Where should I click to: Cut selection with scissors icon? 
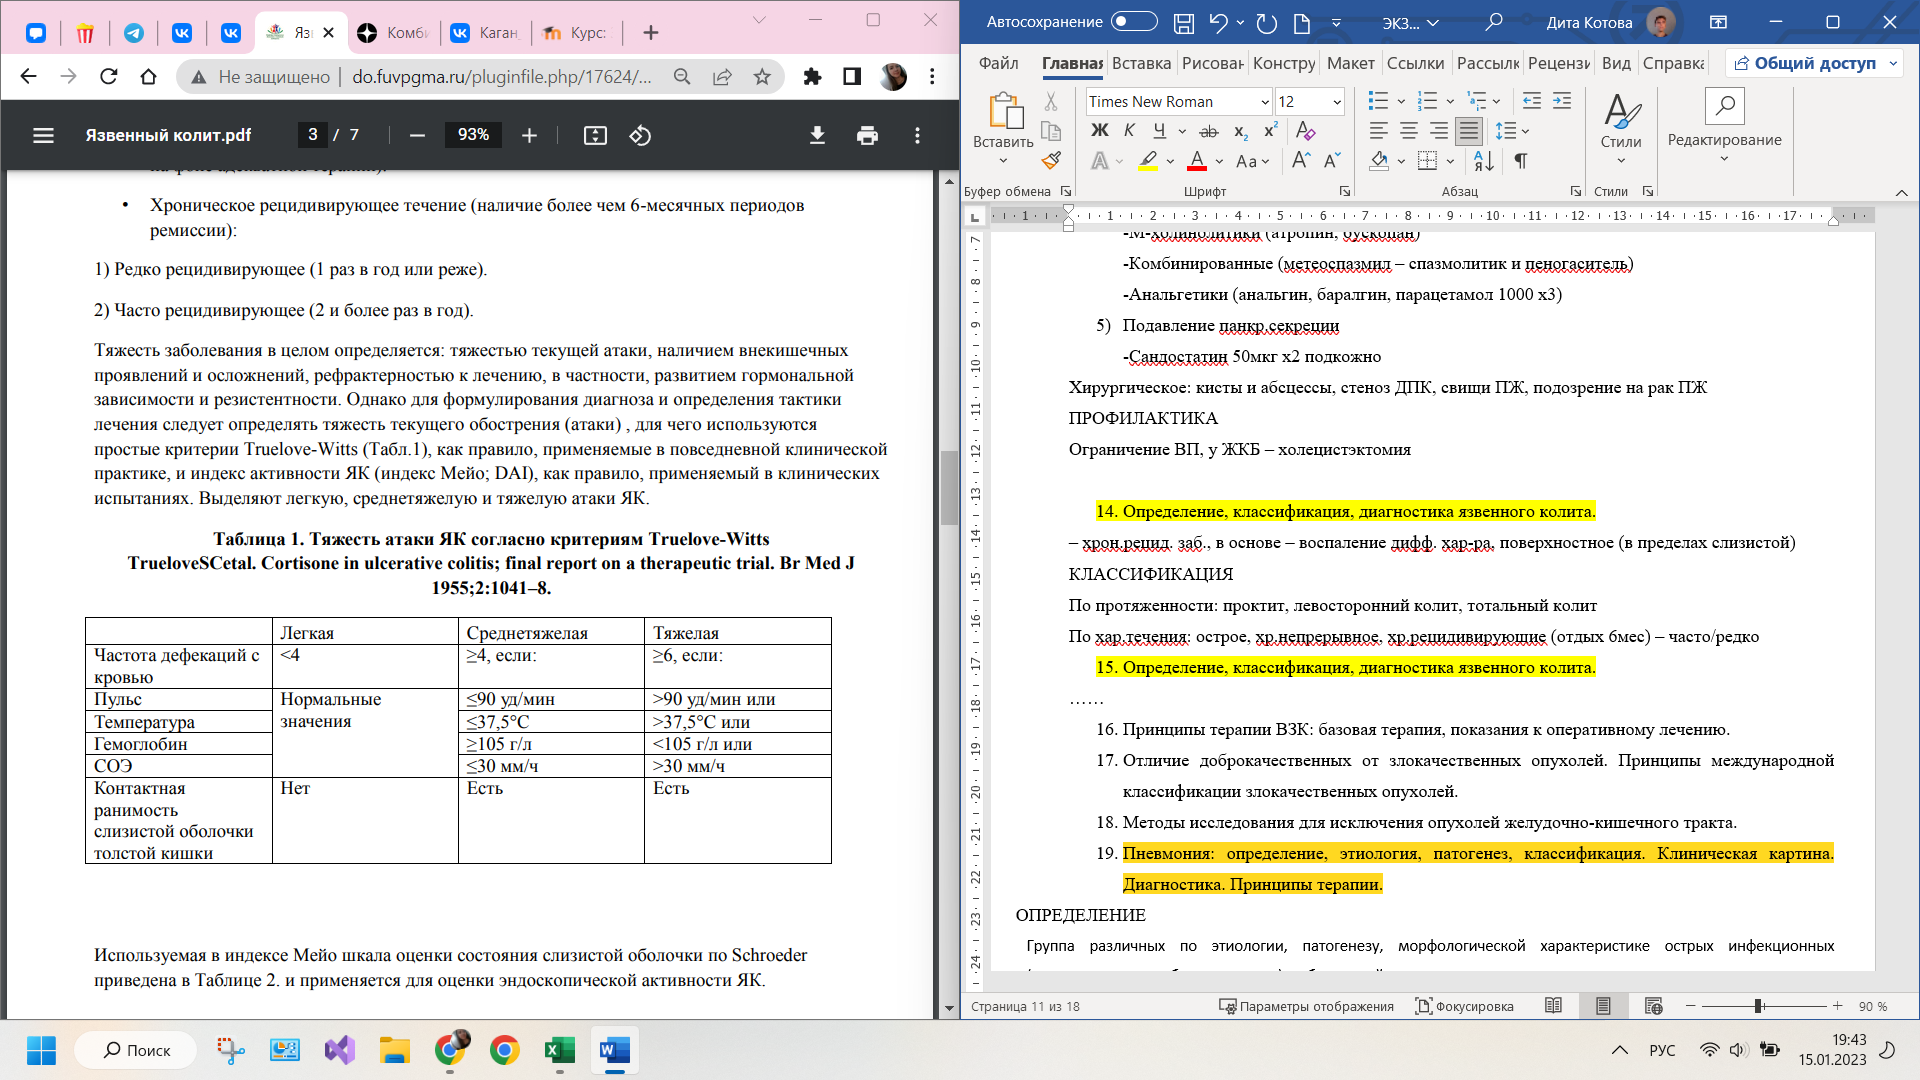point(1051,101)
